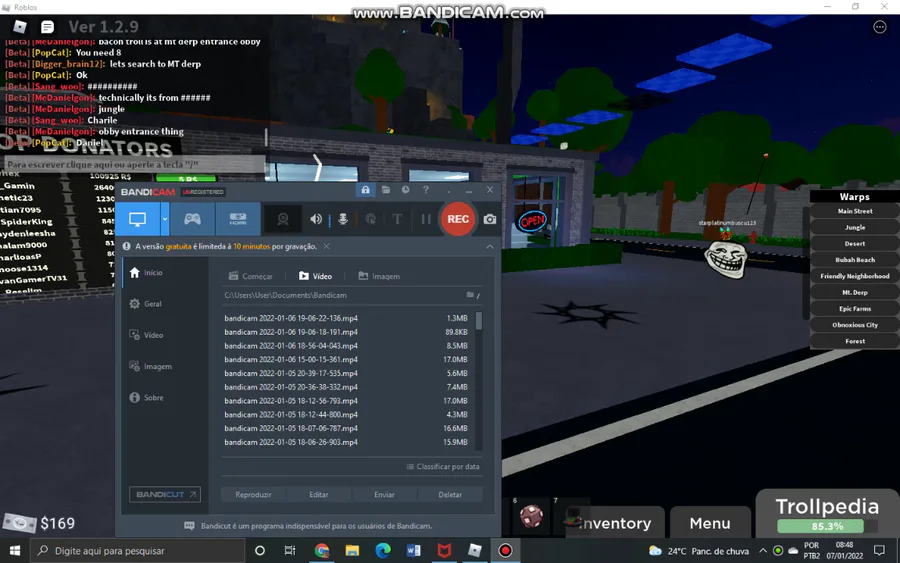Collapse the Bandicam panel with up chevron
900x563 pixels.
point(490,247)
